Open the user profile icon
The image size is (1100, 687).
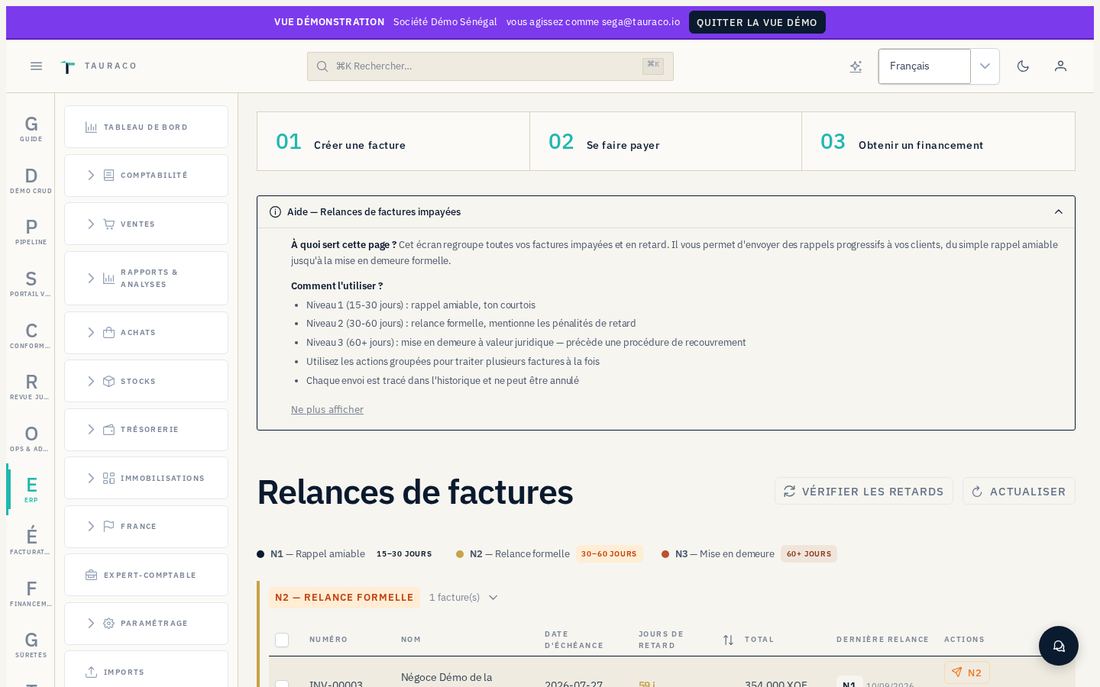click(x=1061, y=66)
